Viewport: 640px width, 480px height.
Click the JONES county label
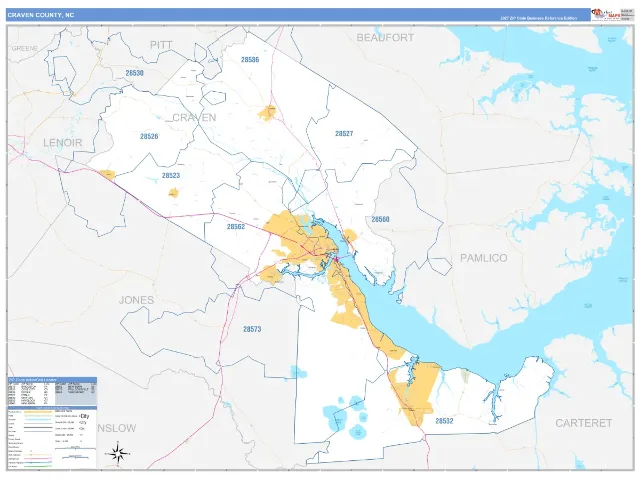pyautogui.click(x=136, y=300)
